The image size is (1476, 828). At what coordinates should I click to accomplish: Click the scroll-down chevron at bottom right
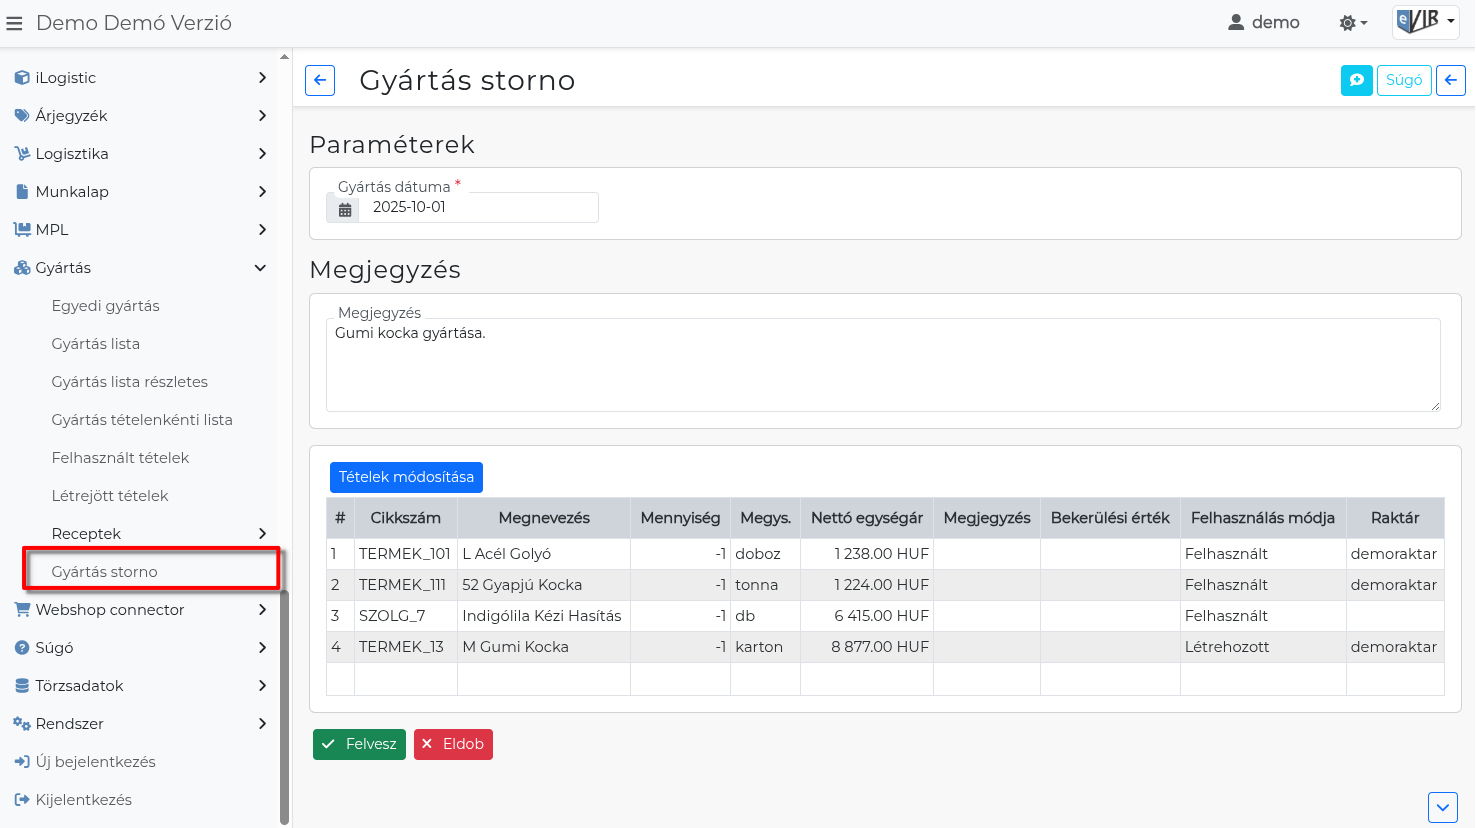click(1442, 807)
